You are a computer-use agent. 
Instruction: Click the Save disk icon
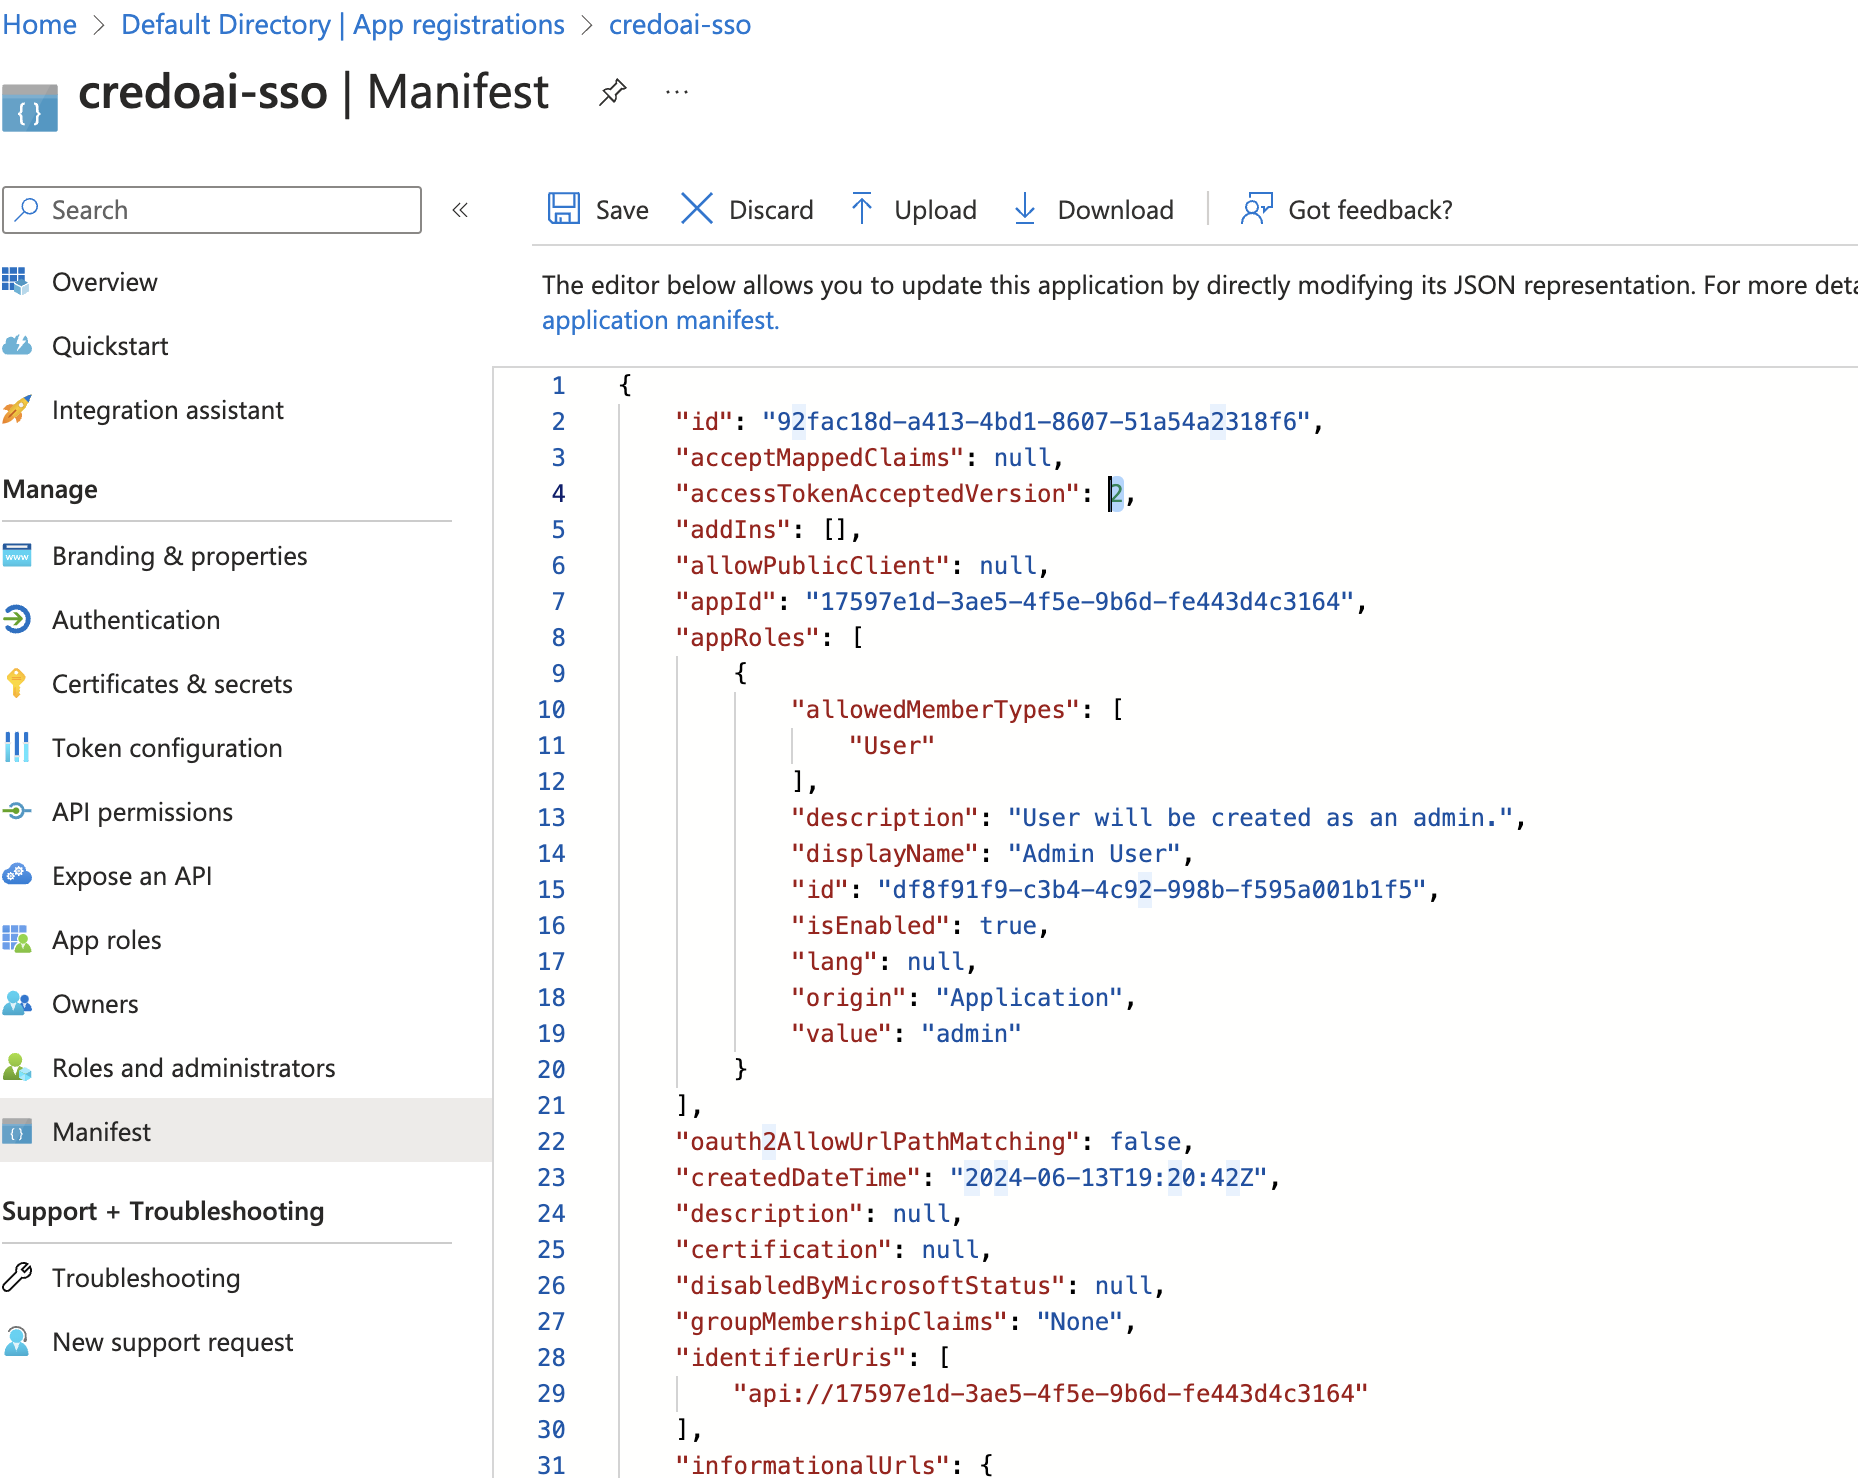[564, 209]
